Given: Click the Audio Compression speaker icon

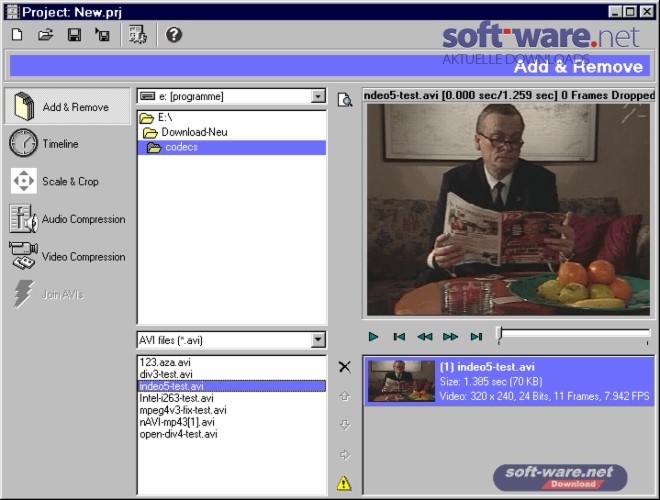Looking at the screenshot, I should tap(24, 218).
